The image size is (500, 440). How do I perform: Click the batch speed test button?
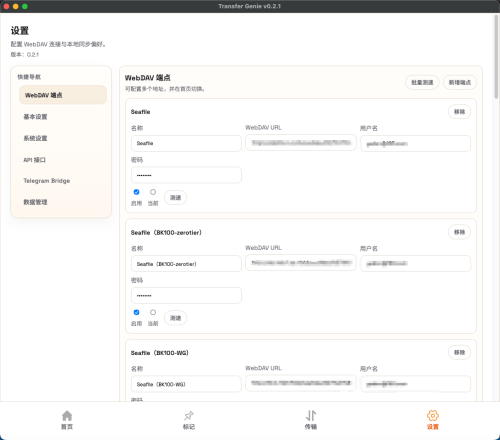422,82
